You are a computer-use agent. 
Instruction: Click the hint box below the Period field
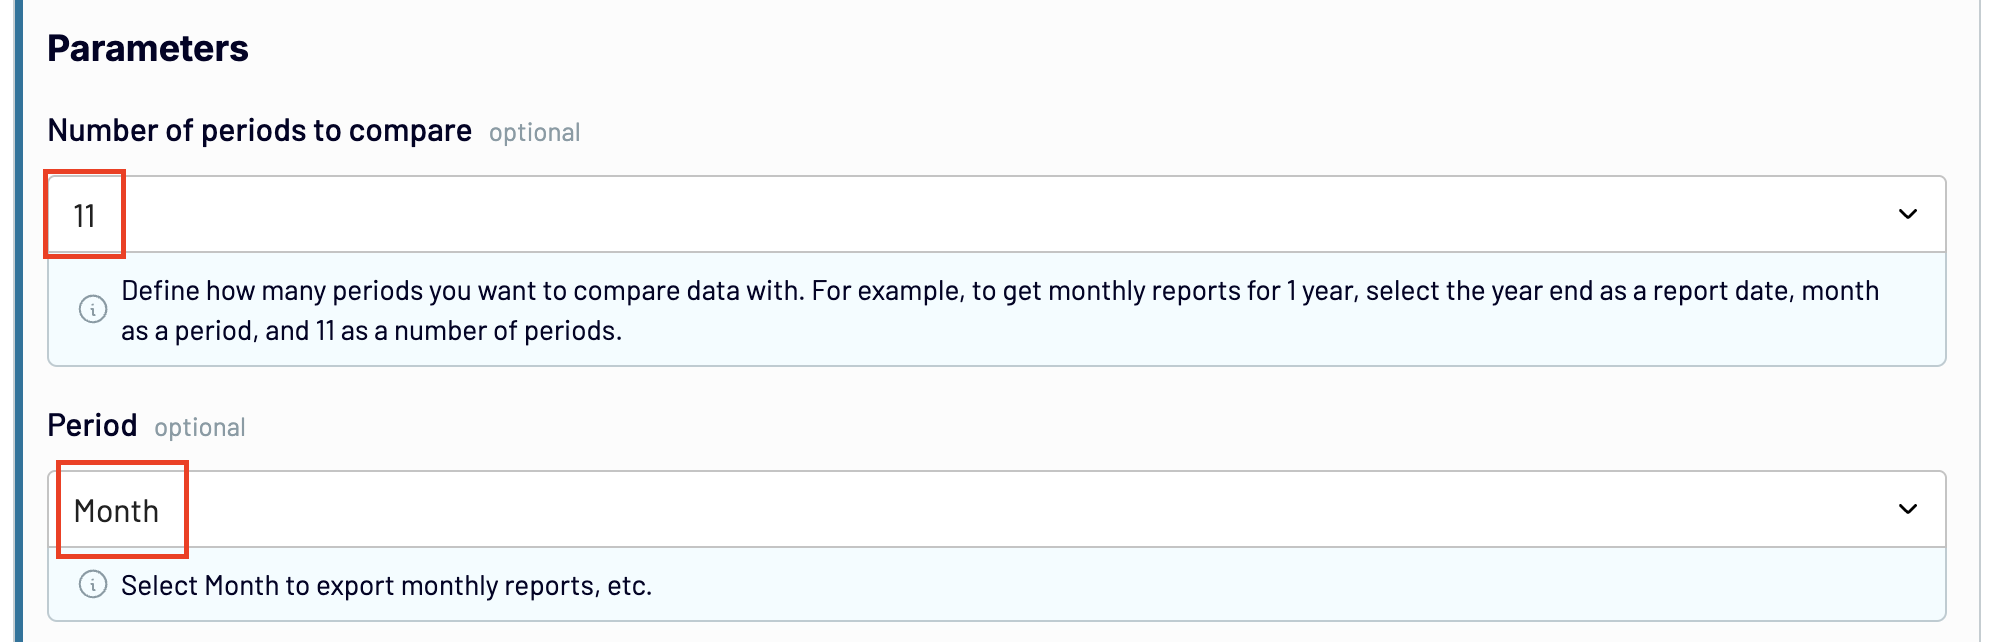(997, 584)
